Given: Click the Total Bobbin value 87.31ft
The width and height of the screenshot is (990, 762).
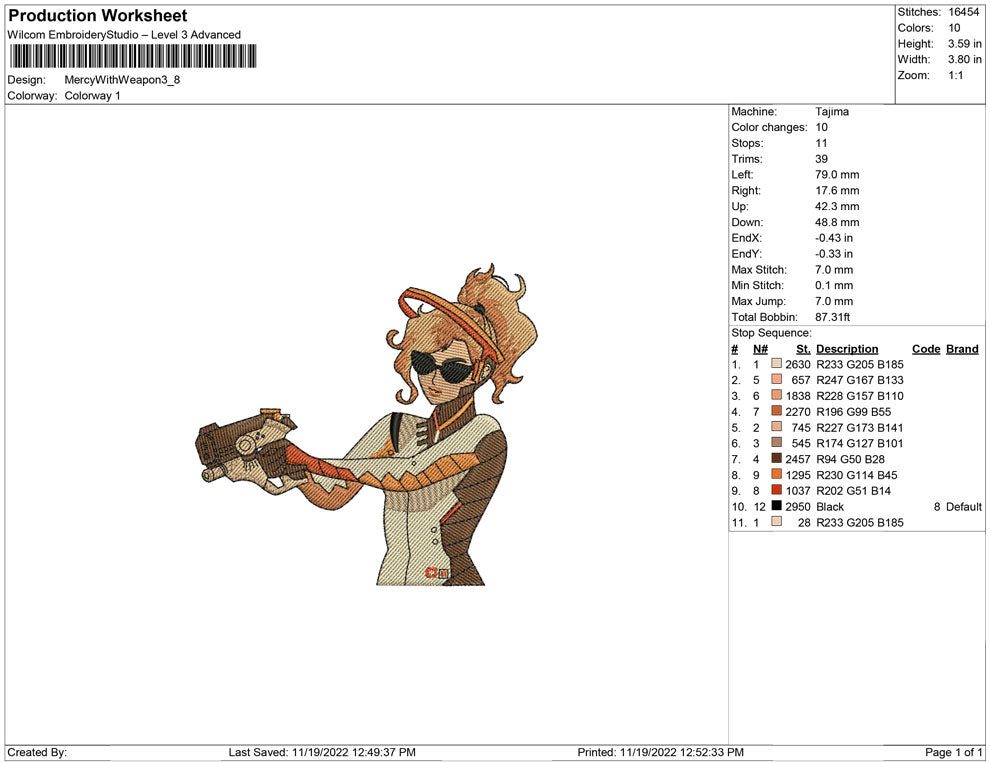Looking at the screenshot, I should pos(832,317).
